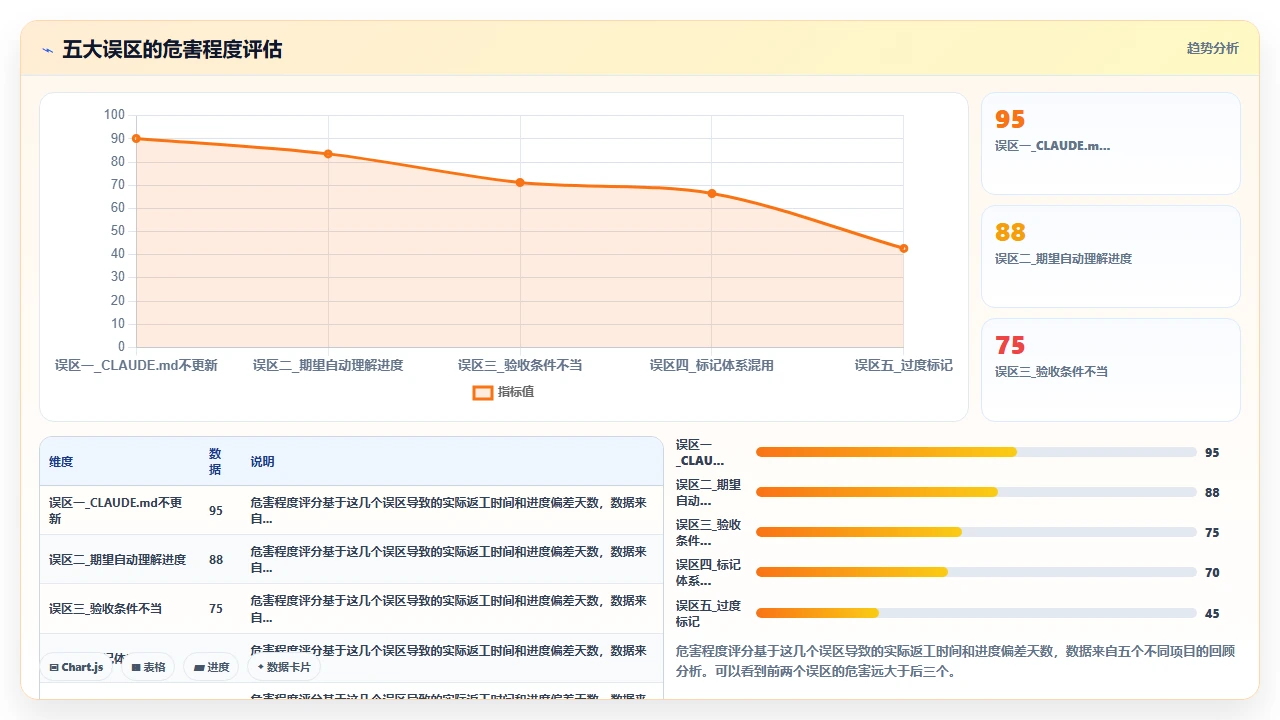Click the progress bar for 误区一_CLAU…
The width and height of the screenshot is (1280, 720).
(x=976, y=452)
